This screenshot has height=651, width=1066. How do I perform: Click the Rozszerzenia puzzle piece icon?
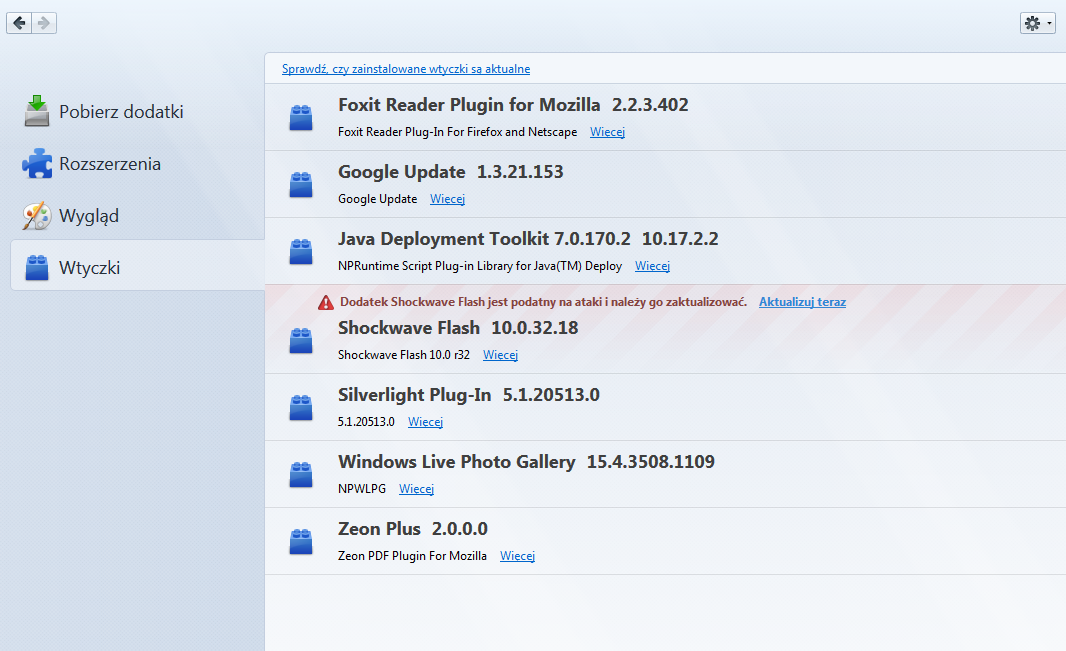coord(37,164)
